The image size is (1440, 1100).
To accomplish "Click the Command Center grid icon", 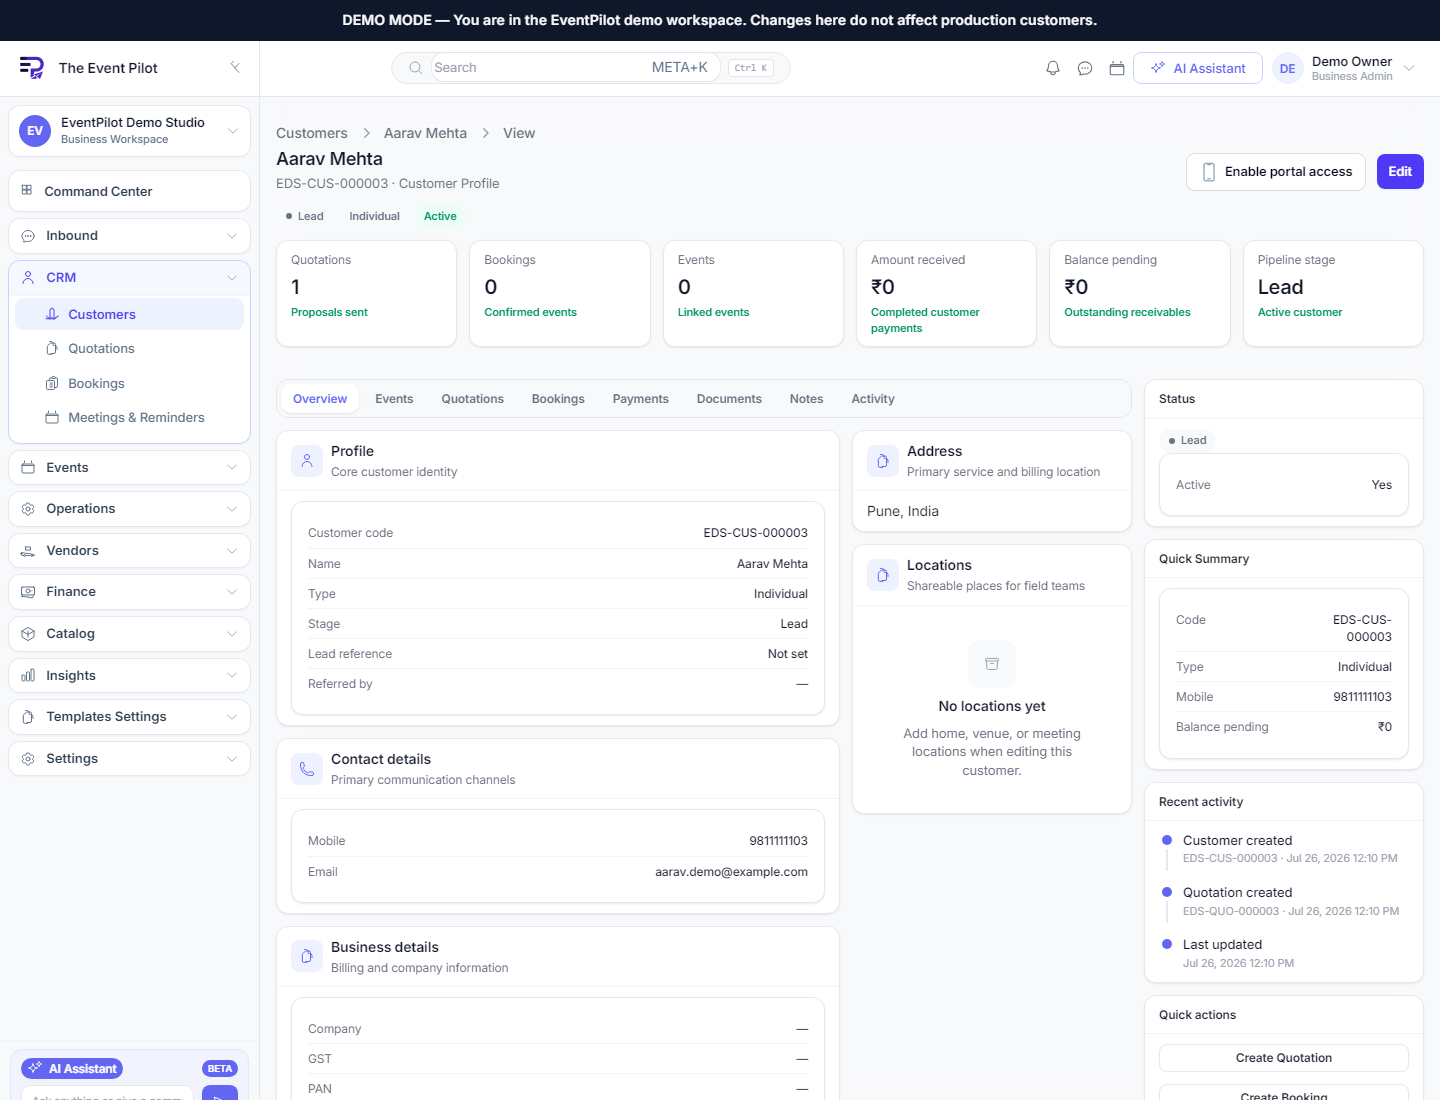I will click(27, 190).
